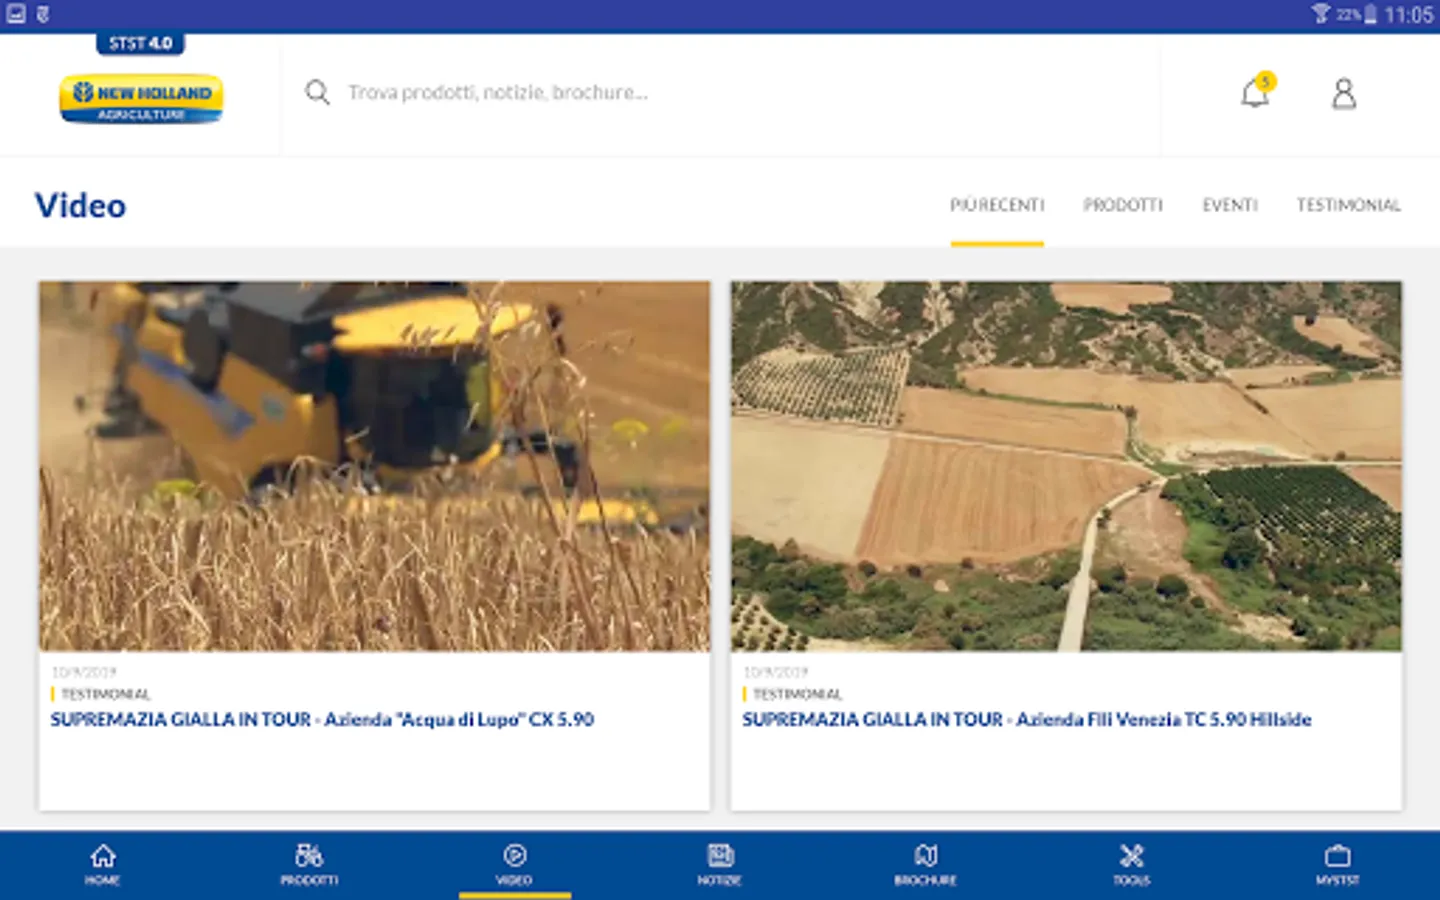1440x900 pixels.
Task: Open the user profile icon
Action: [1344, 93]
